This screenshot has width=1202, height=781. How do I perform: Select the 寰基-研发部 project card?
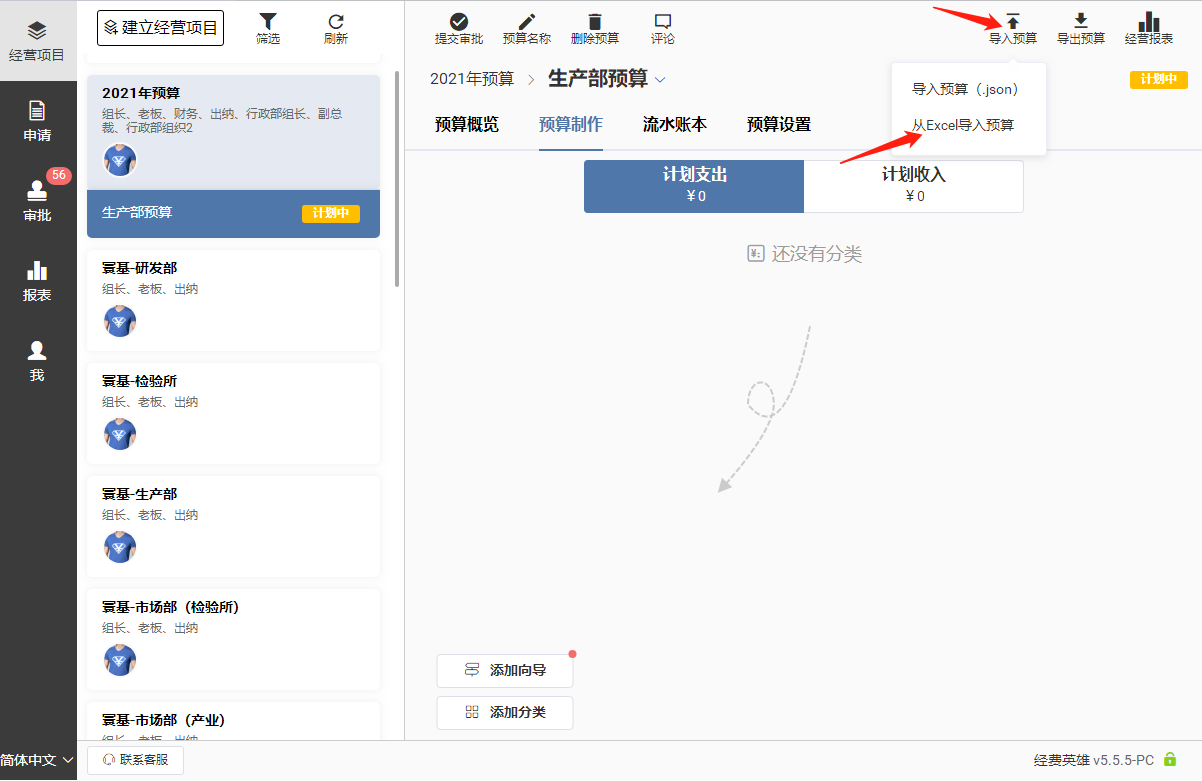point(233,300)
